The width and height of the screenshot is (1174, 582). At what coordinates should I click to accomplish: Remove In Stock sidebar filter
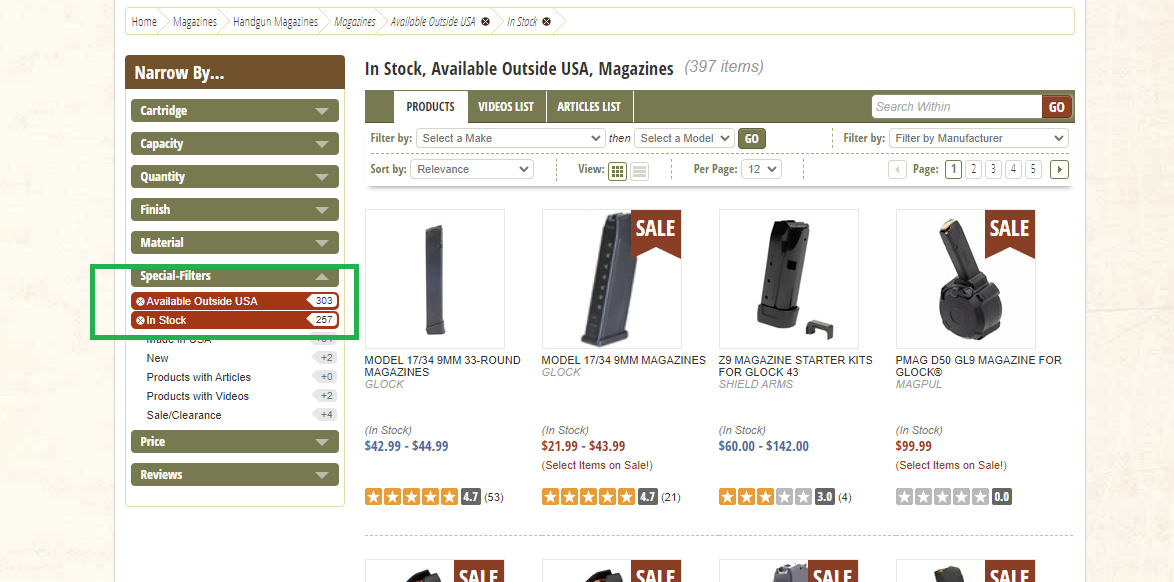coord(140,321)
